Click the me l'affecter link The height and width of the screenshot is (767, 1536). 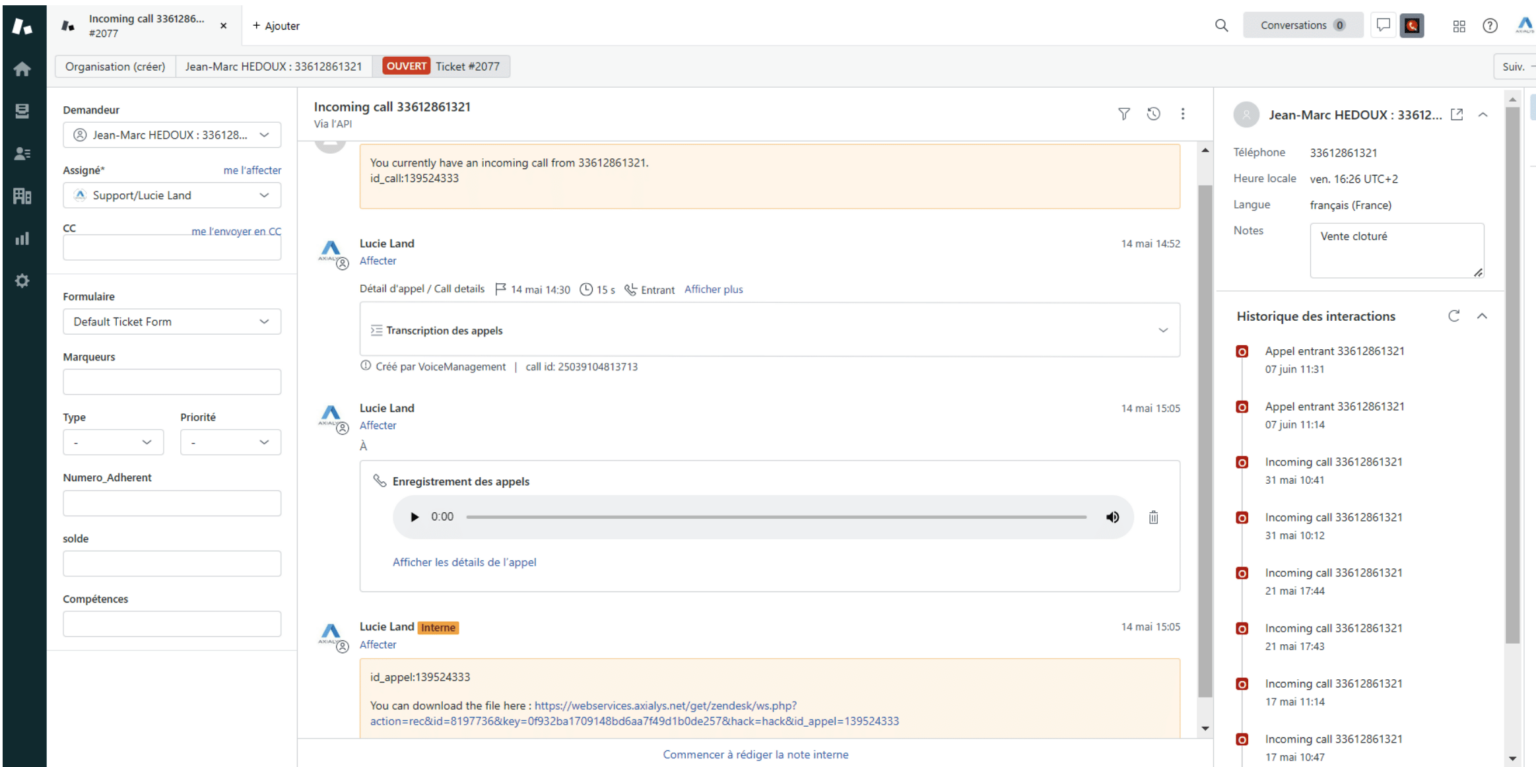[x=252, y=170]
